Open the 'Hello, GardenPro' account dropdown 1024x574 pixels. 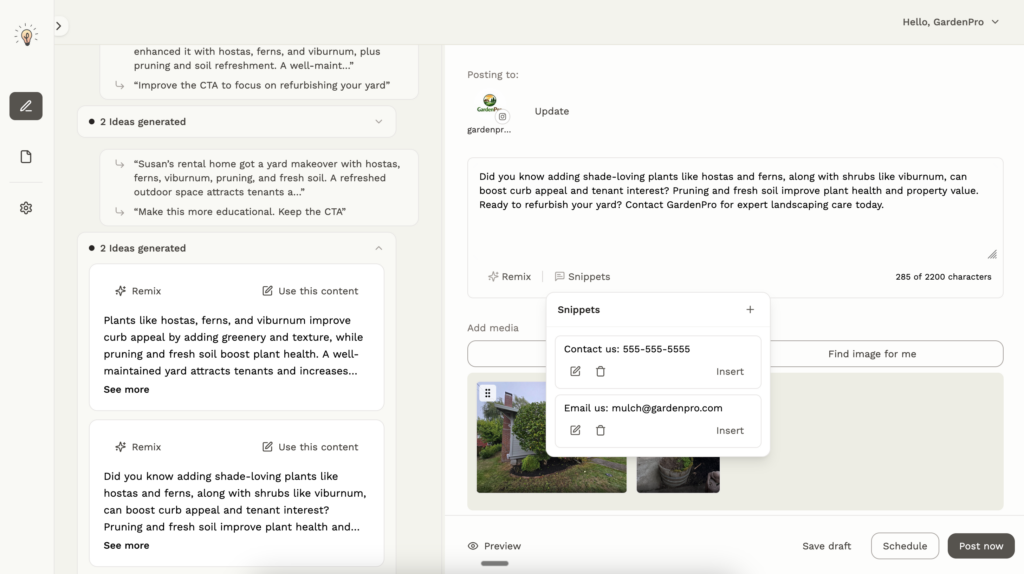950,22
